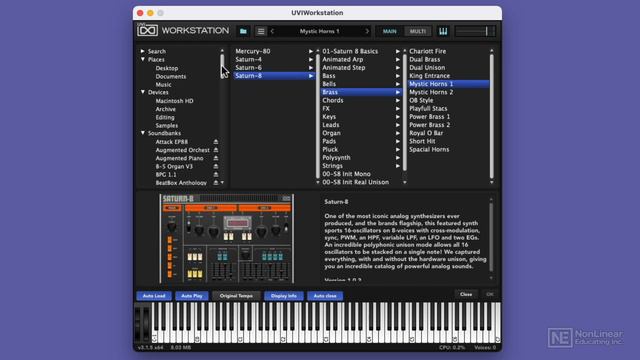This screenshot has width=640, height=360.
Task: Click the description panel scrollbar
Action: point(491,238)
